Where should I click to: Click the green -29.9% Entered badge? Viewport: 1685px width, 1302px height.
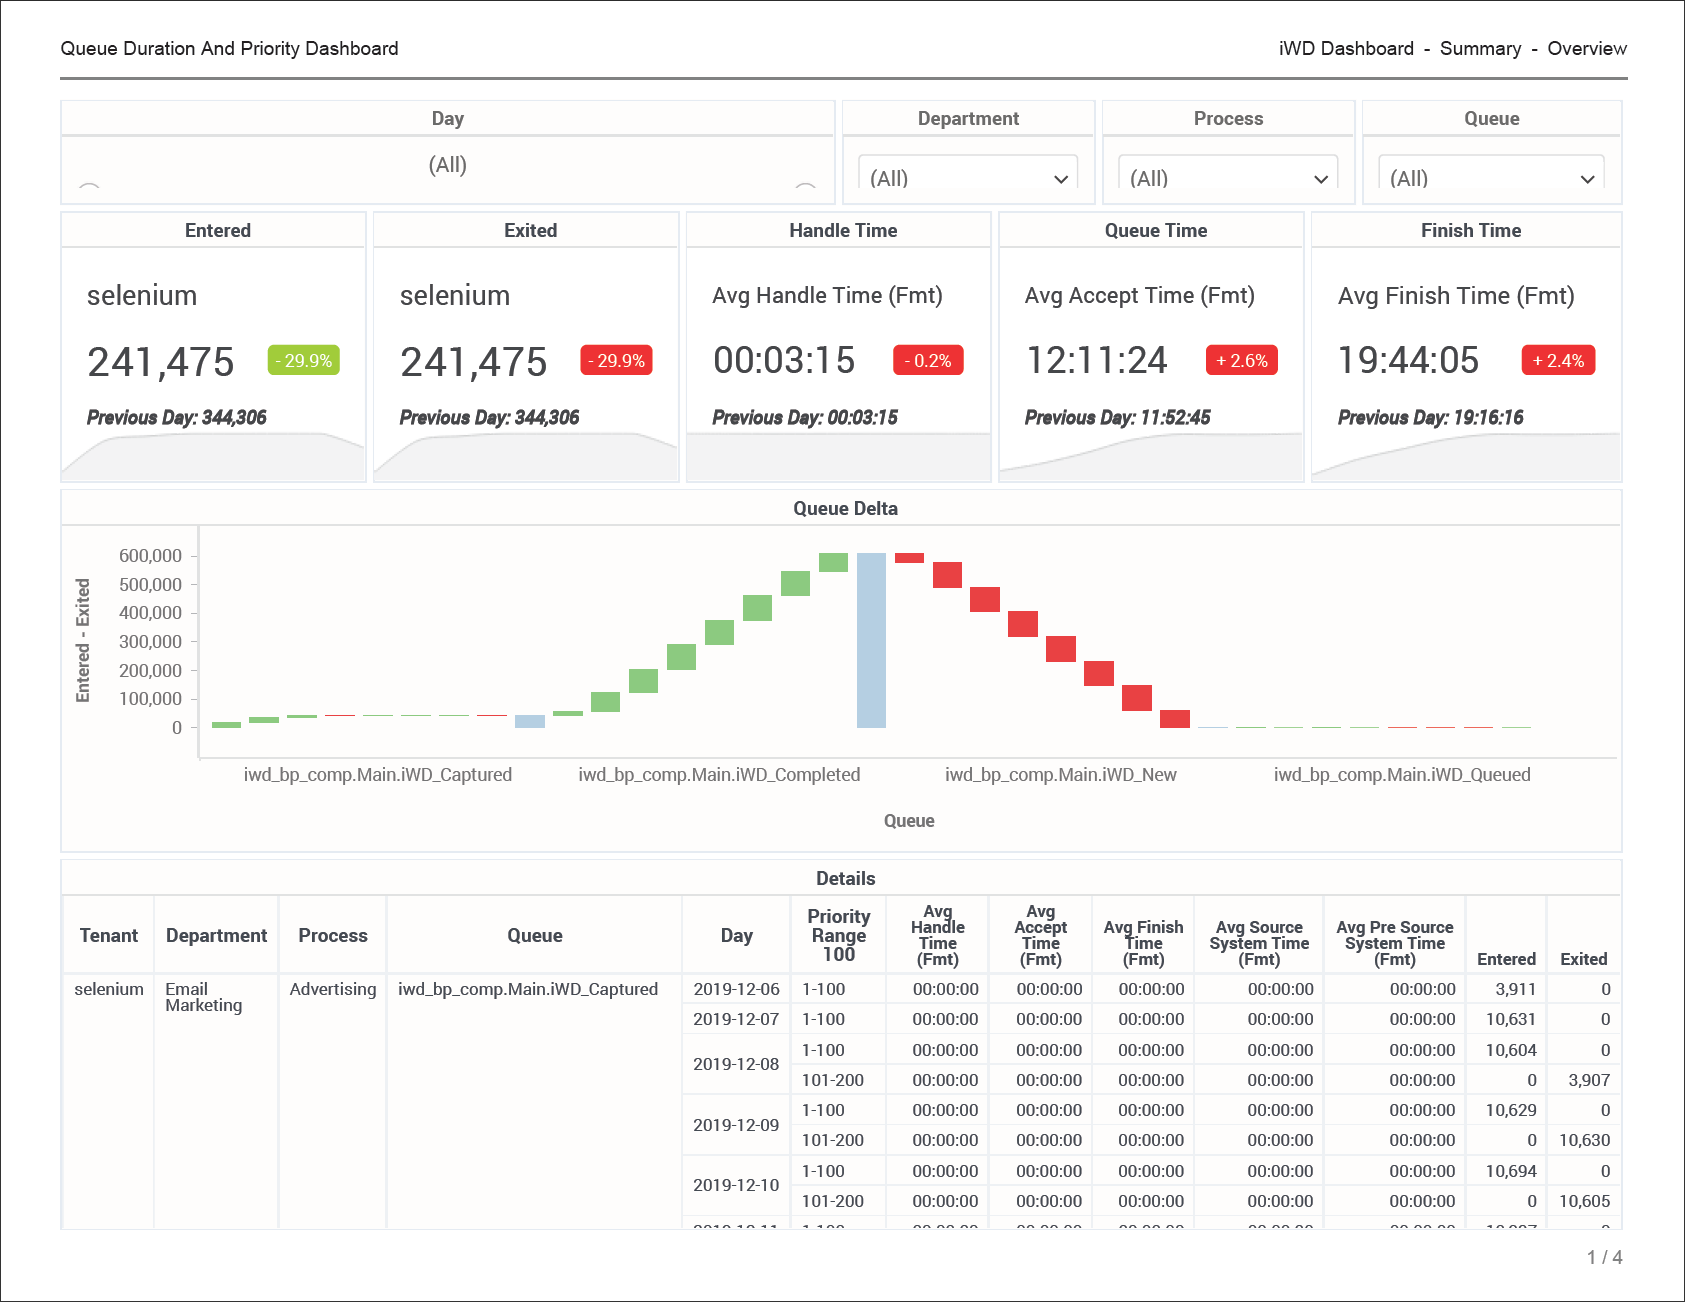304,361
